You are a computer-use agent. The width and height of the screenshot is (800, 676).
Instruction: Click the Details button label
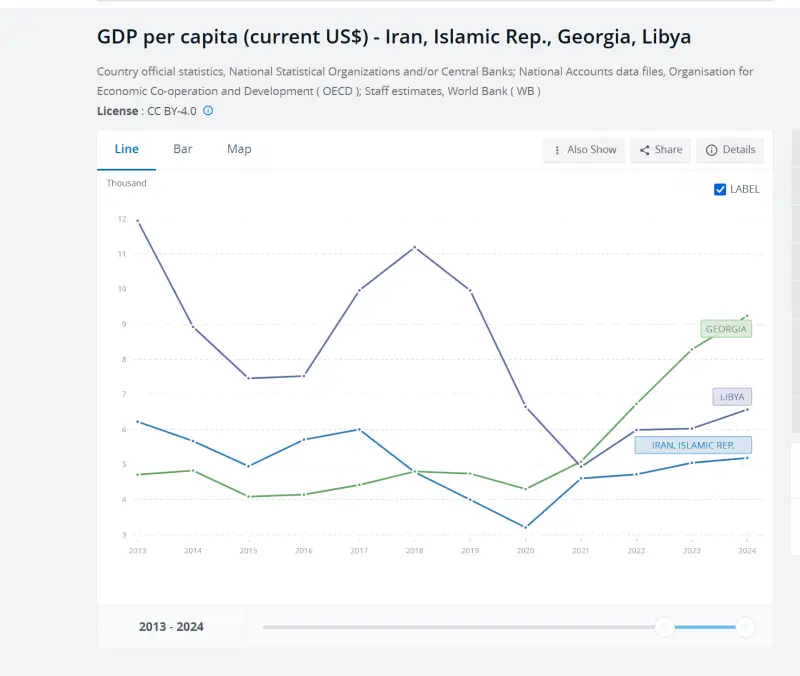click(x=739, y=150)
